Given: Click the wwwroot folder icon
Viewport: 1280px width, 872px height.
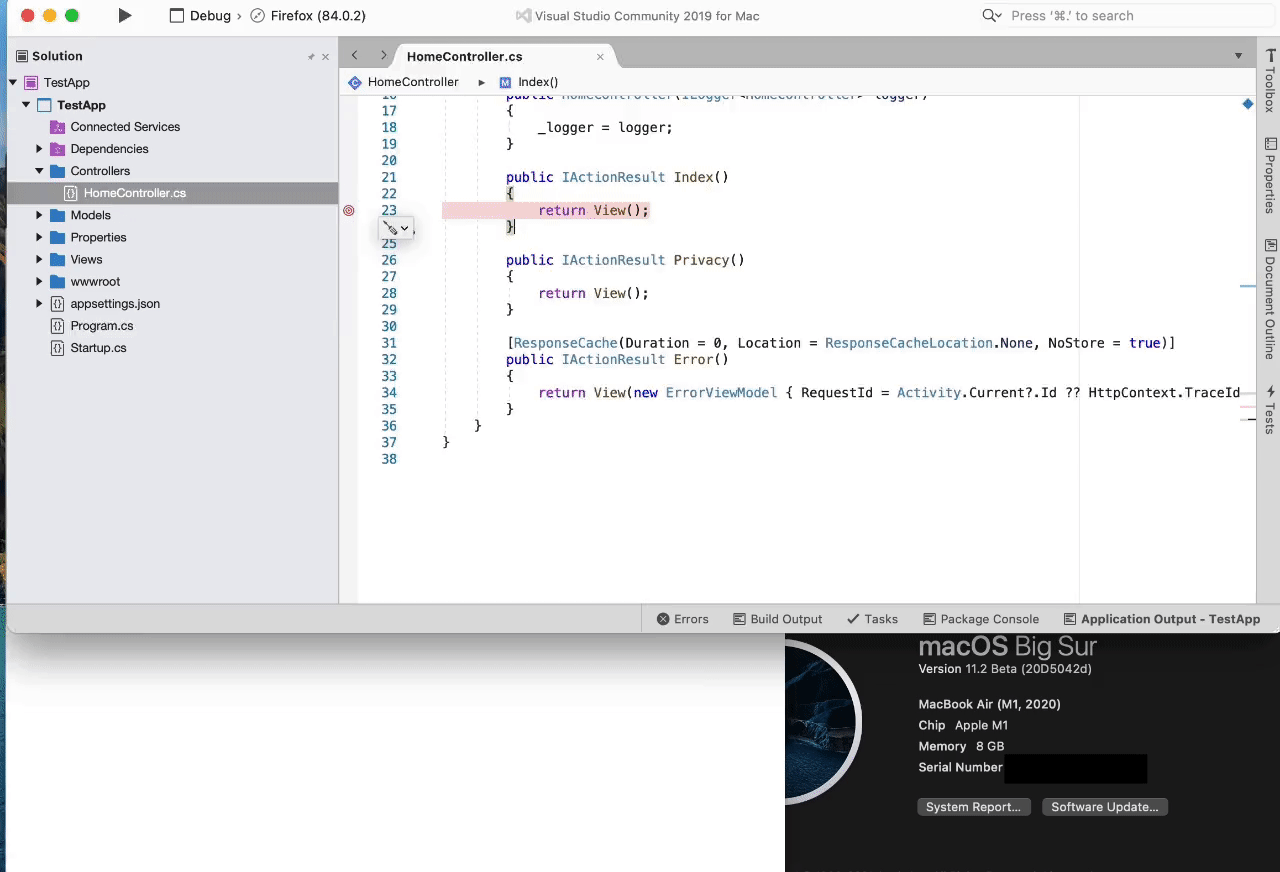Looking at the screenshot, I should click(x=58, y=281).
